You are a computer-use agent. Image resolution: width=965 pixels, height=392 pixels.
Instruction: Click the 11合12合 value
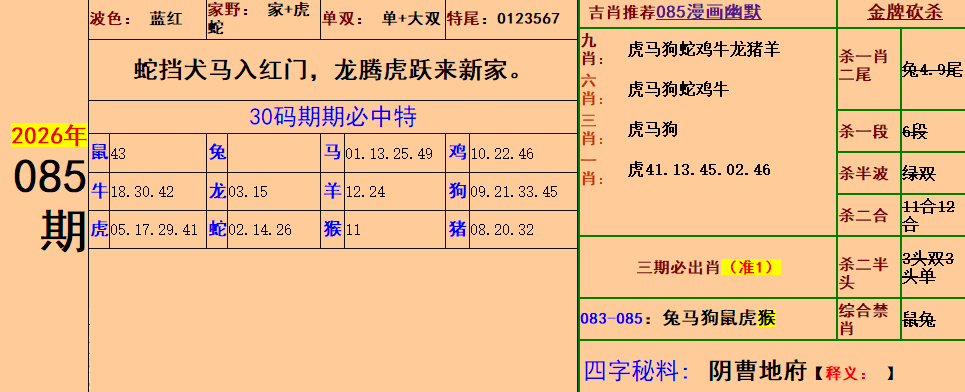click(x=929, y=215)
